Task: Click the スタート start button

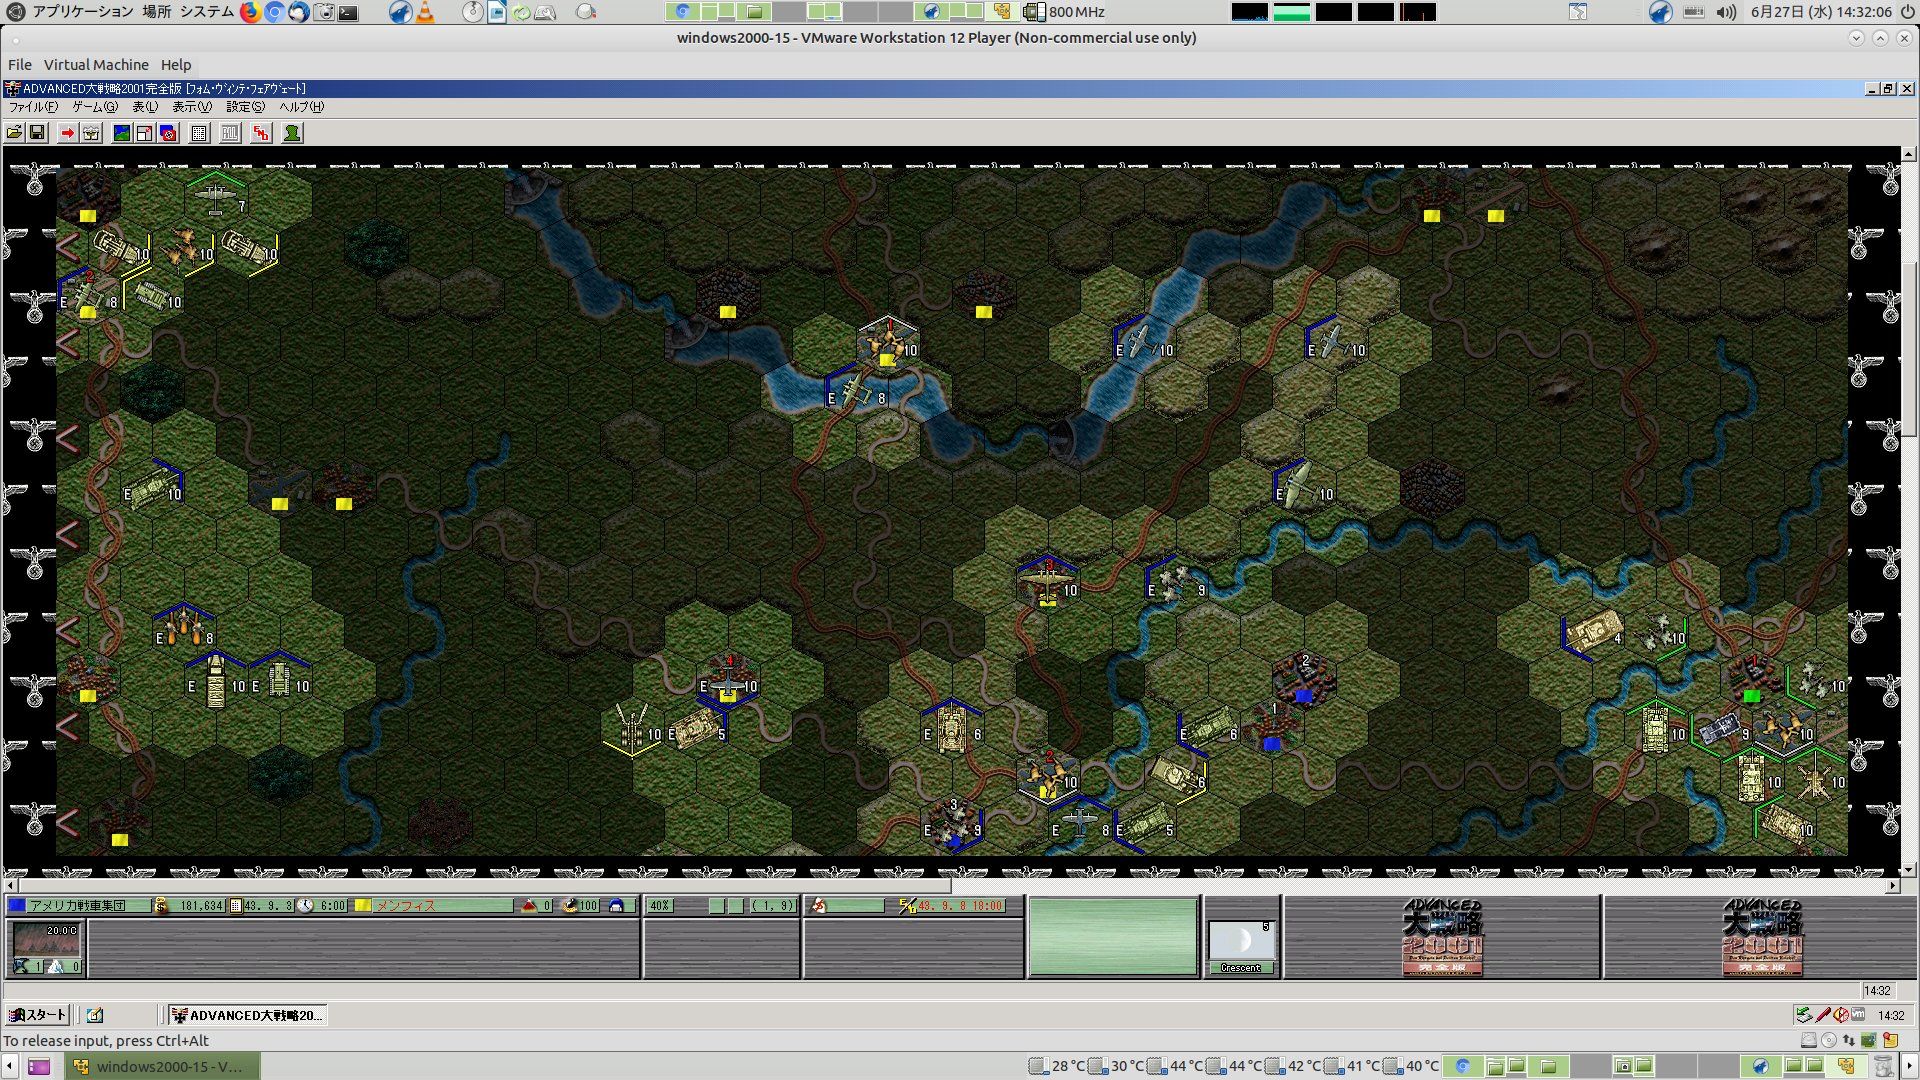Action: [37, 1015]
